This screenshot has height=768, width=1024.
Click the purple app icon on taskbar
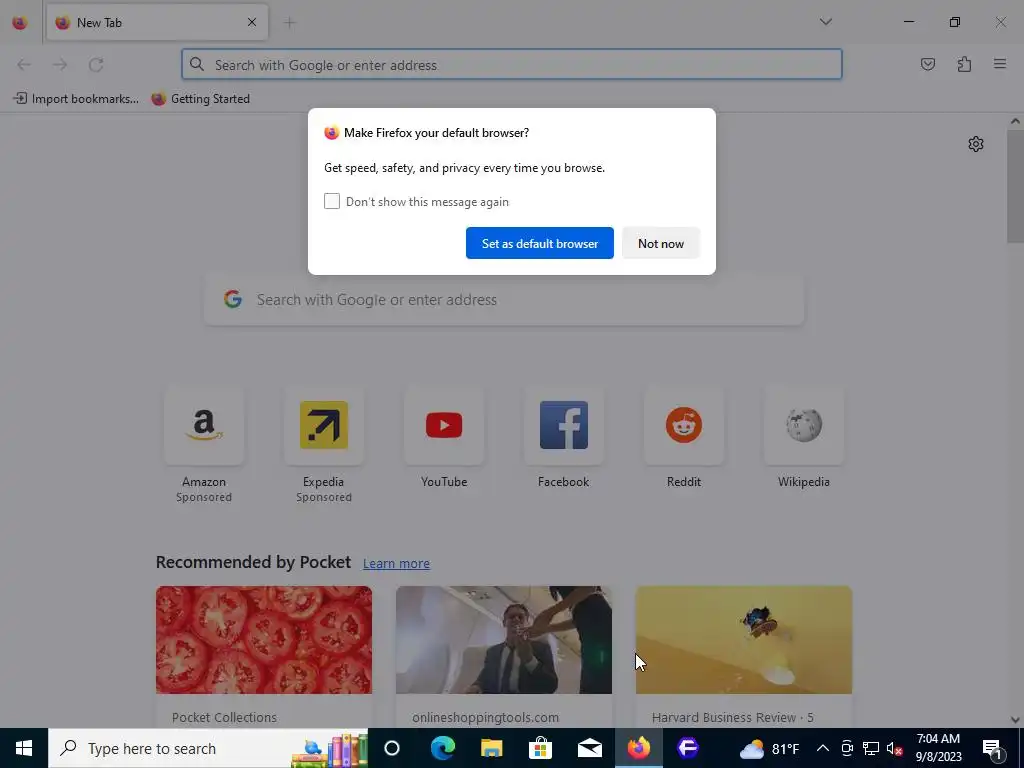[688, 748]
